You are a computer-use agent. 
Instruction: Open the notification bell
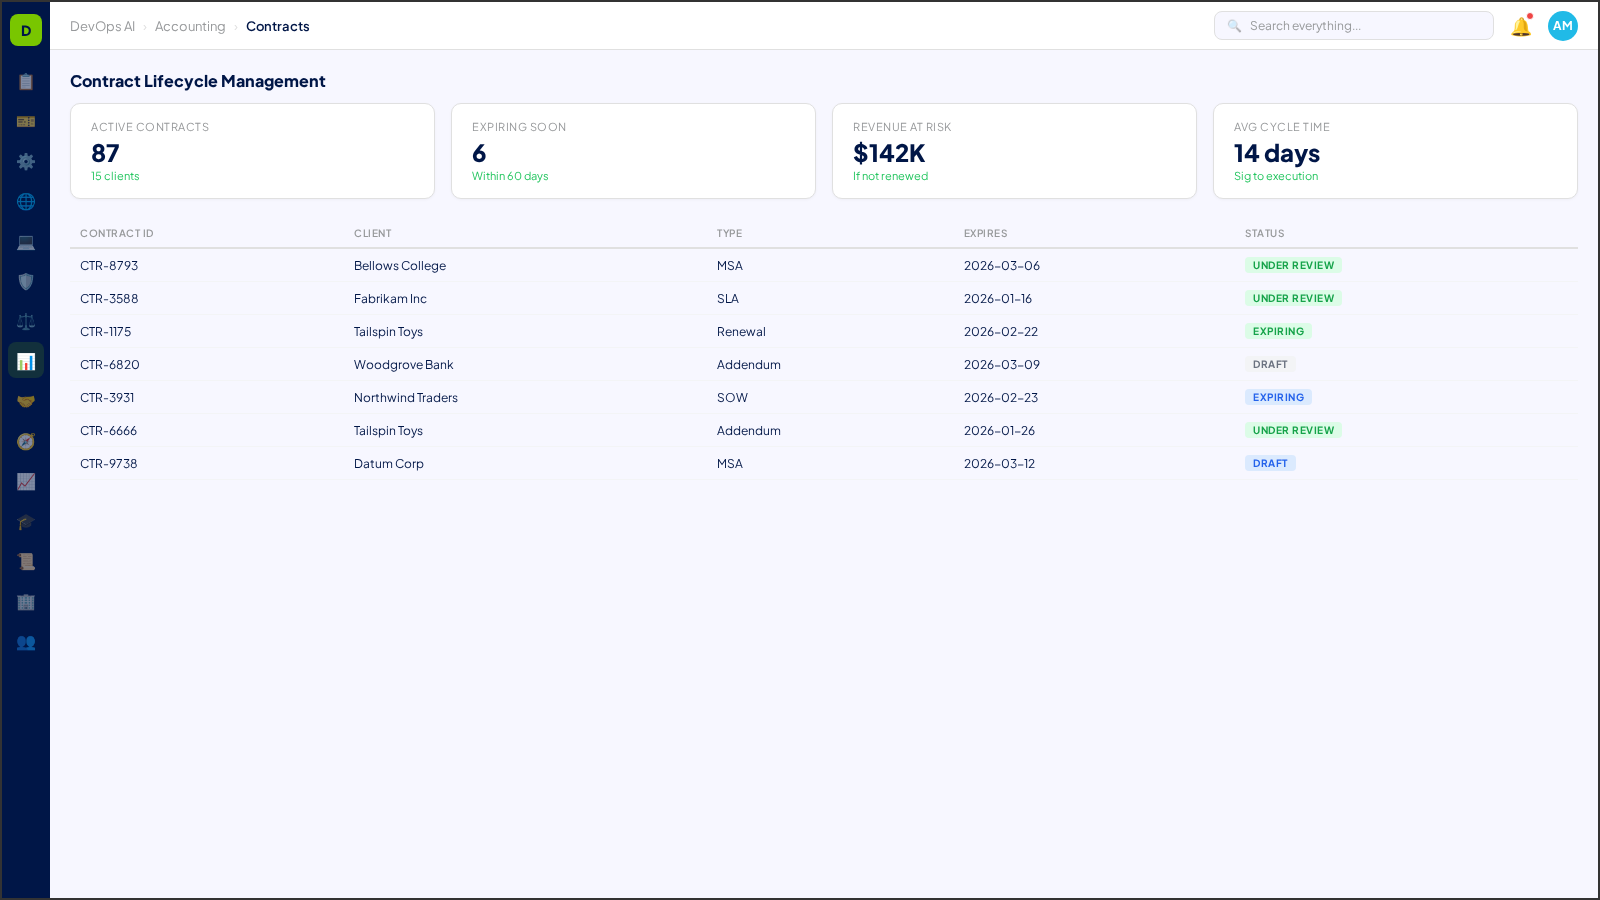1520,27
